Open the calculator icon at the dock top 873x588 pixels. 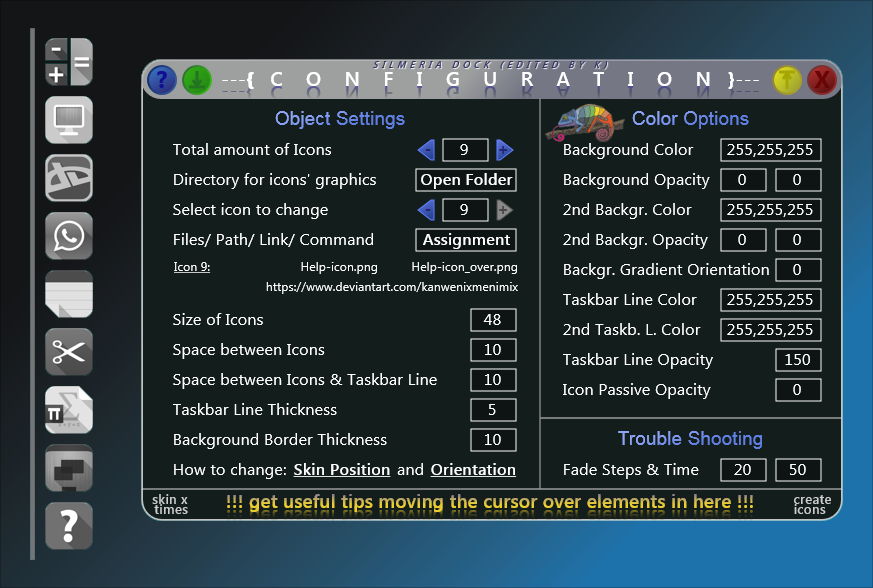click(x=68, y=61)
